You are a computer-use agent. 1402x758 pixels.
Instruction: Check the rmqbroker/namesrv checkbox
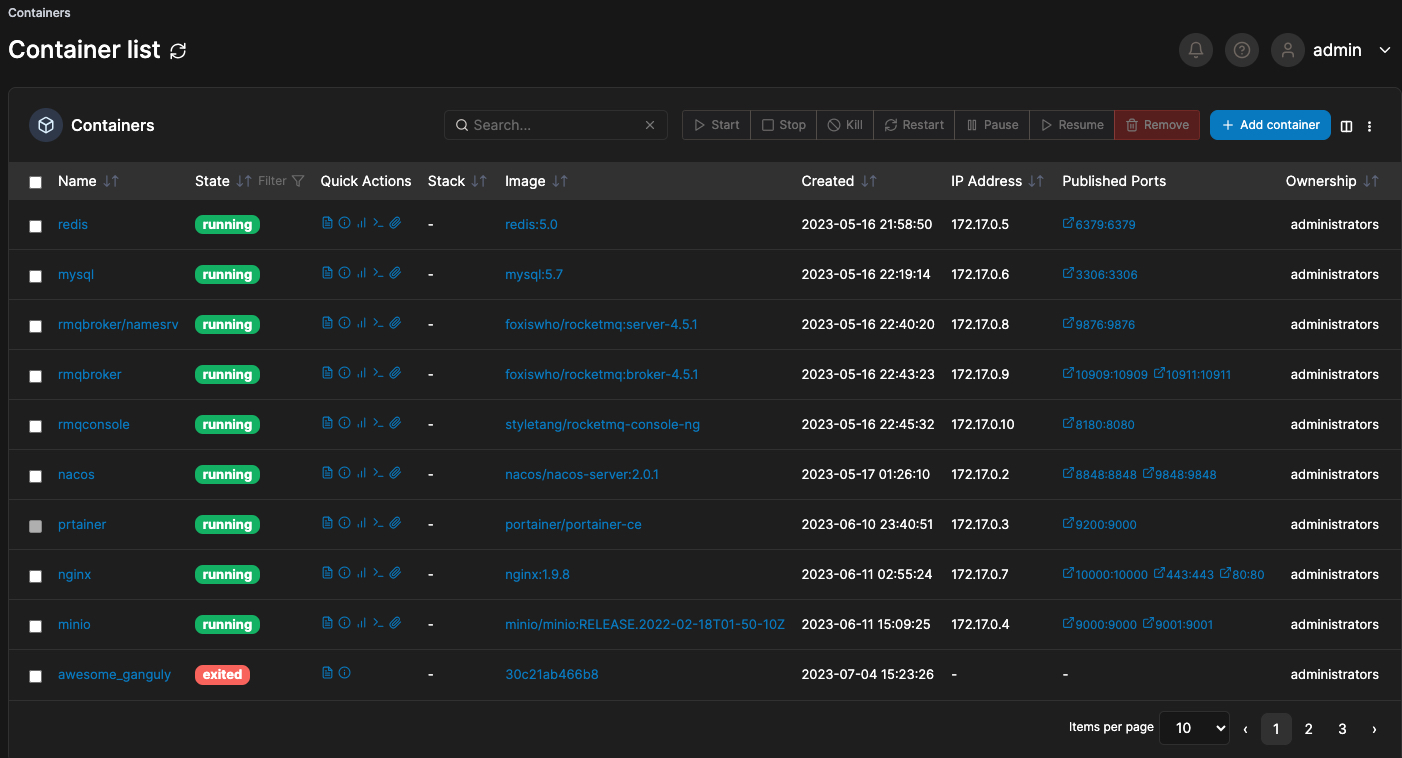click(x=36, y=326)
